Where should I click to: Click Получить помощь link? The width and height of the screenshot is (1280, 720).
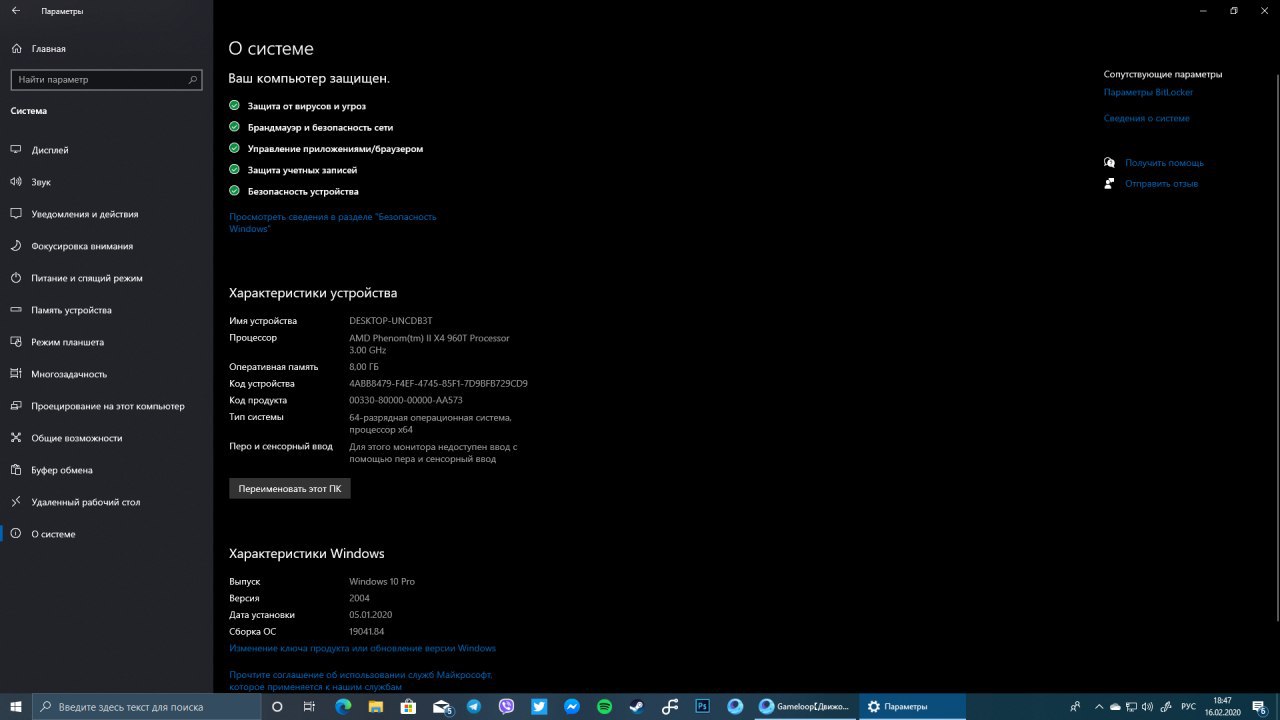coord(1164,163)
